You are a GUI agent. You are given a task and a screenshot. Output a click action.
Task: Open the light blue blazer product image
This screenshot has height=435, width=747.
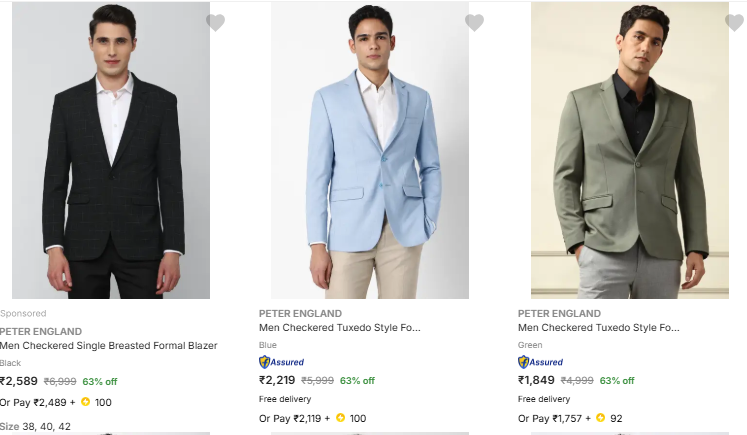click(370, 150)
